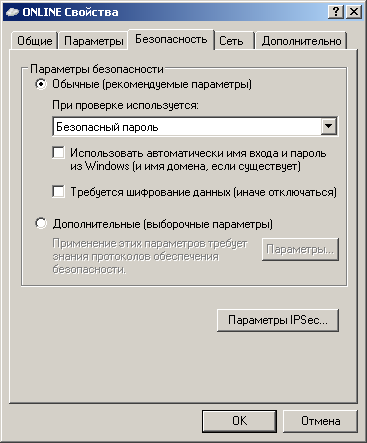Check Требуется шифрование данных option
The image size is (367, 443).
pos(59,192)
